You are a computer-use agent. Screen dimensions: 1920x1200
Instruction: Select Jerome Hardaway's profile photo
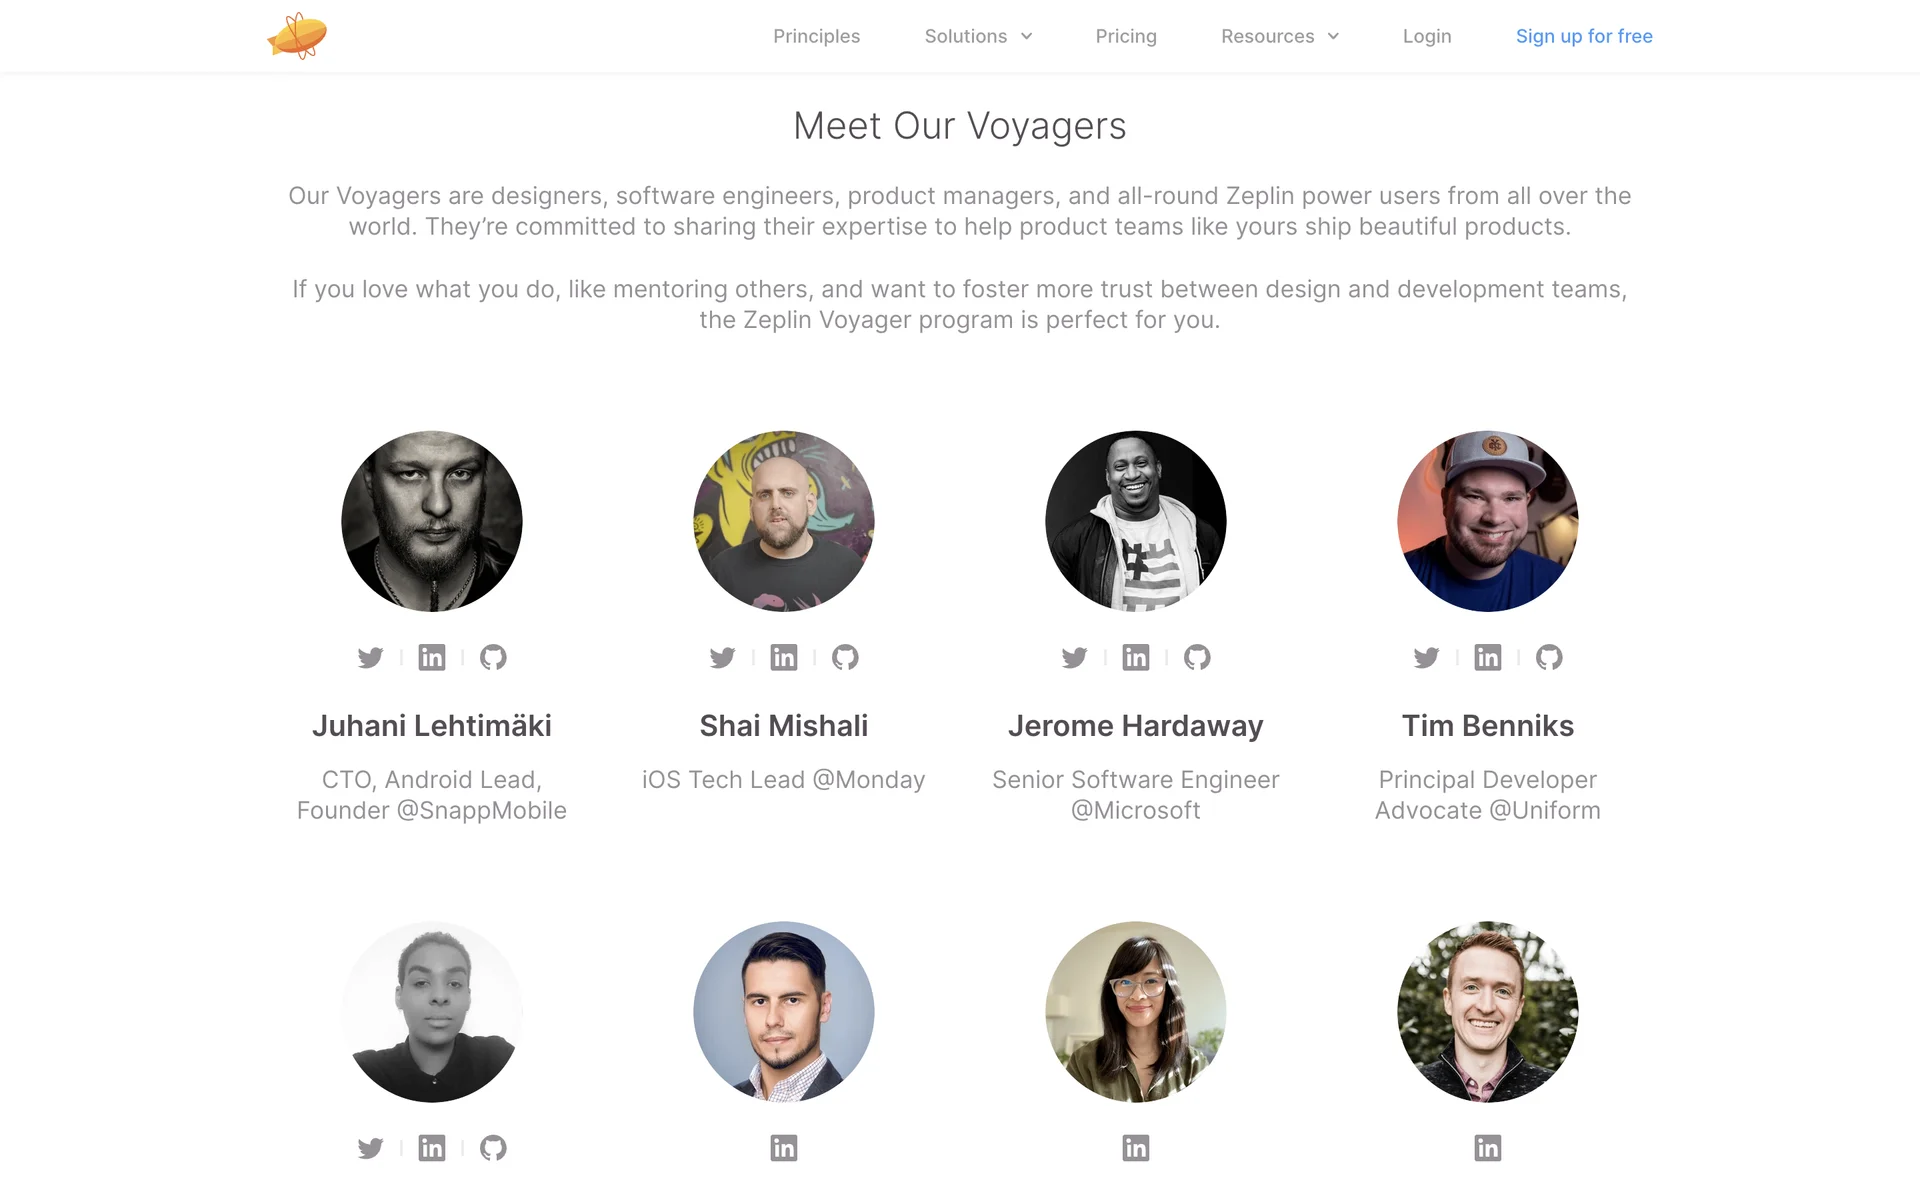tap(1136, 521)
